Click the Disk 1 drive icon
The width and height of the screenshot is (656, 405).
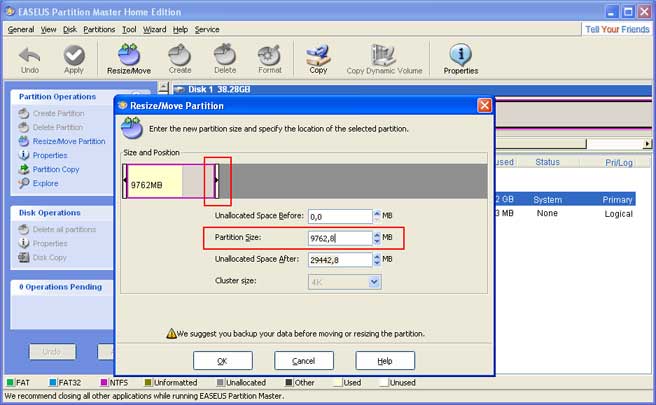[x=179, y=90]
